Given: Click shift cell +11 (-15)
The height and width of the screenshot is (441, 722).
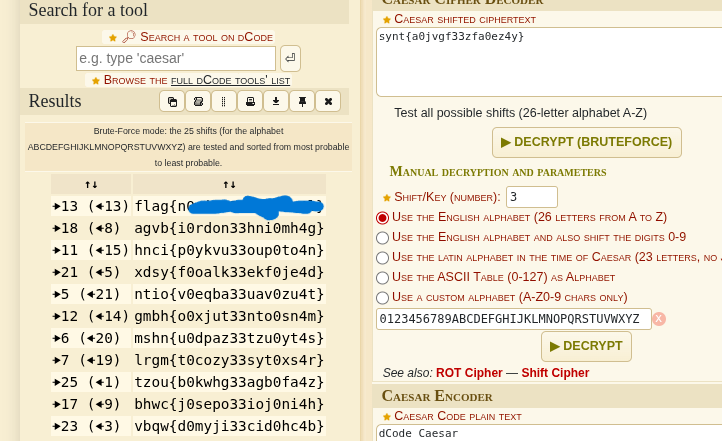Looking at the screenshot, I should coord(91,250).
